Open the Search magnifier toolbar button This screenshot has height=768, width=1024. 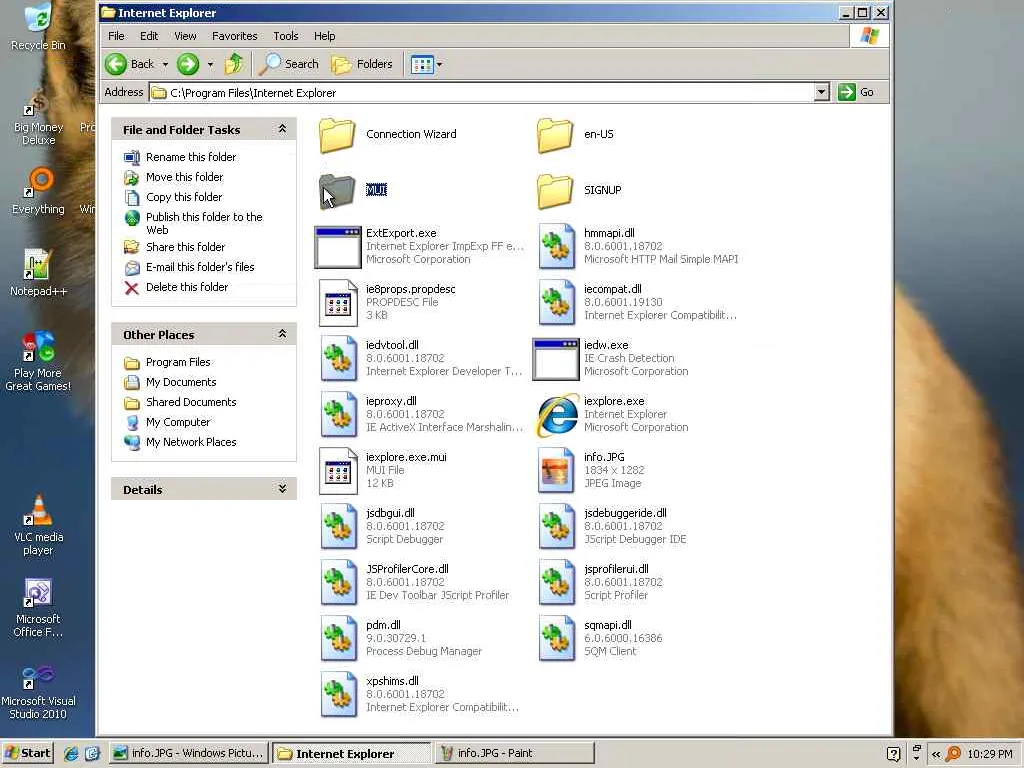tap(289, 64)
